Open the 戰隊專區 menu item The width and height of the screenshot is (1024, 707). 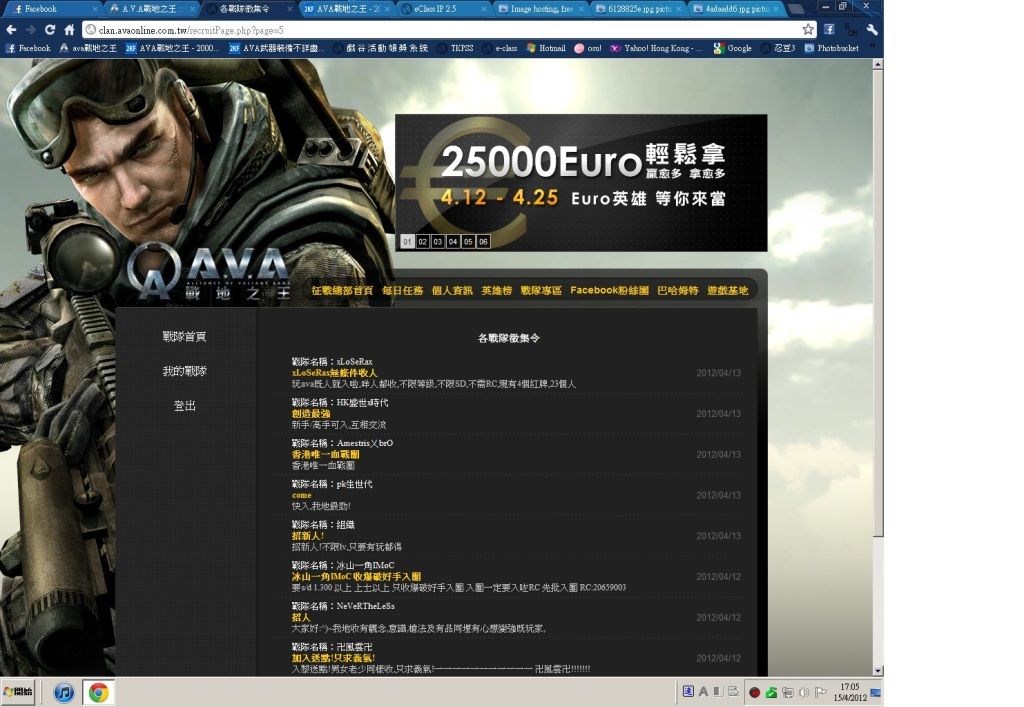(541, 291)
